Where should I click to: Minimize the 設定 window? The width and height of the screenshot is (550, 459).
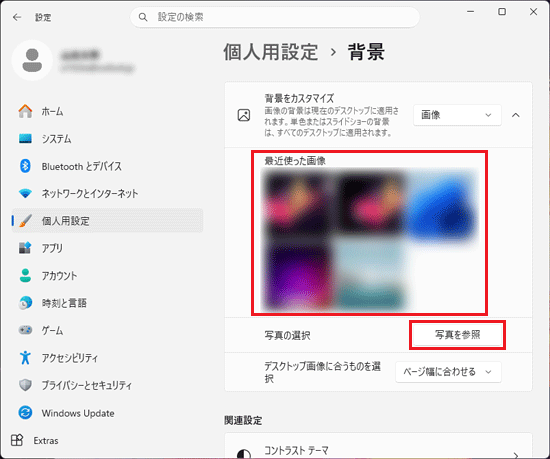click(x=471, y=12)
